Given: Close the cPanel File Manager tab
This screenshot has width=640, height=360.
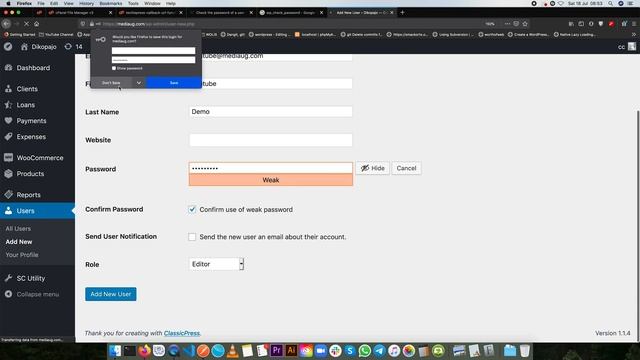Looking at the screenshot, I should (x=110, y=13).
